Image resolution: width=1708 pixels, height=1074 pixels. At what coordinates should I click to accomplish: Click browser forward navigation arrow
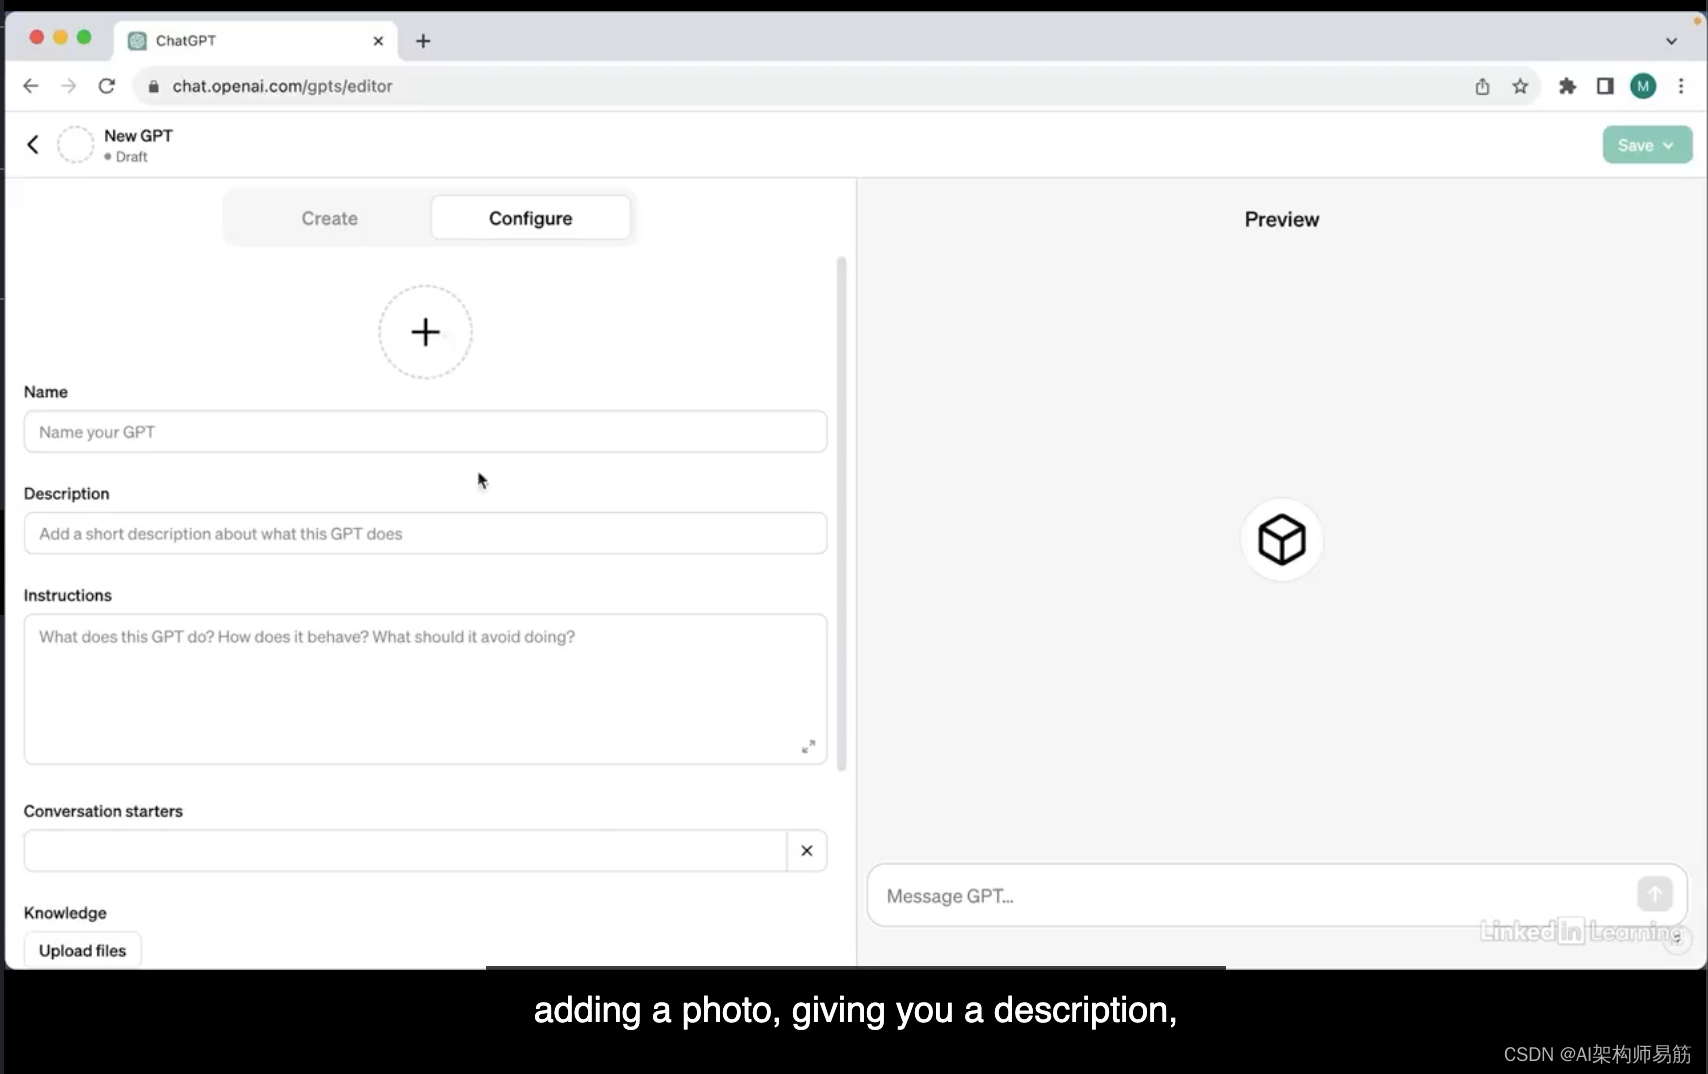click(68, 86)
